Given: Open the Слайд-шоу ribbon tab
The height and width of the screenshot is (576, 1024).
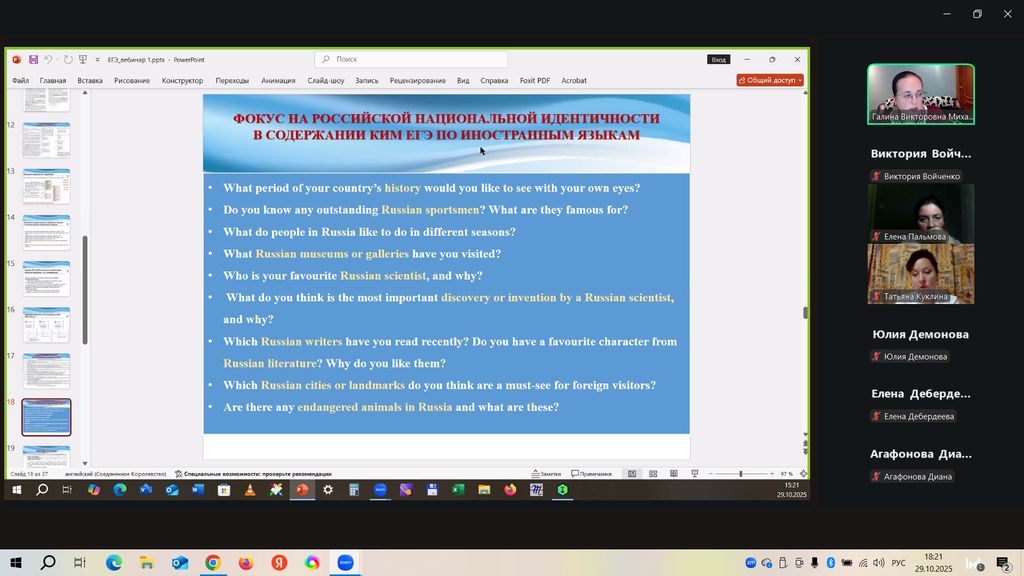Looking at the screenshot, I should 325,81.
